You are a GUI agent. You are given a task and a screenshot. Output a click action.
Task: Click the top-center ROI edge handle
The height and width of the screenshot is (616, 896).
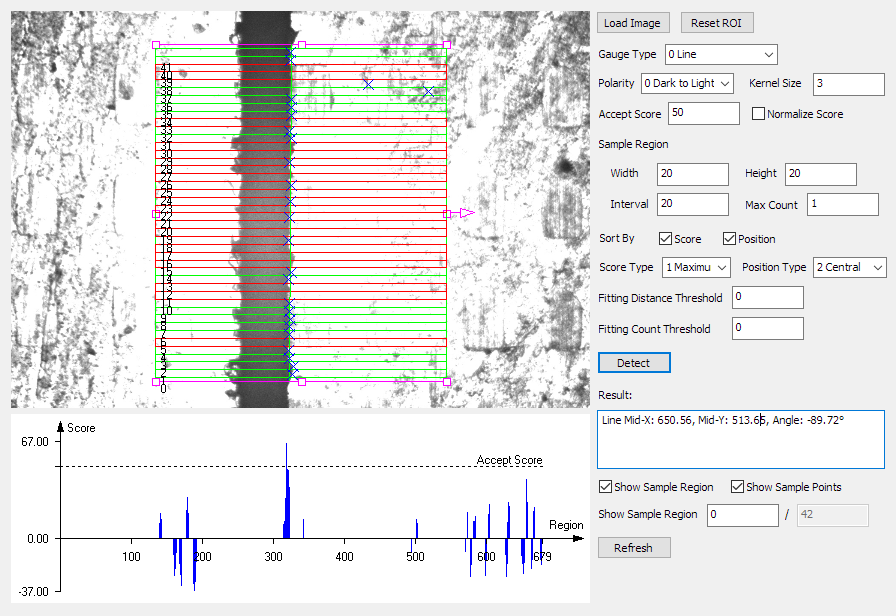[302, 45]
